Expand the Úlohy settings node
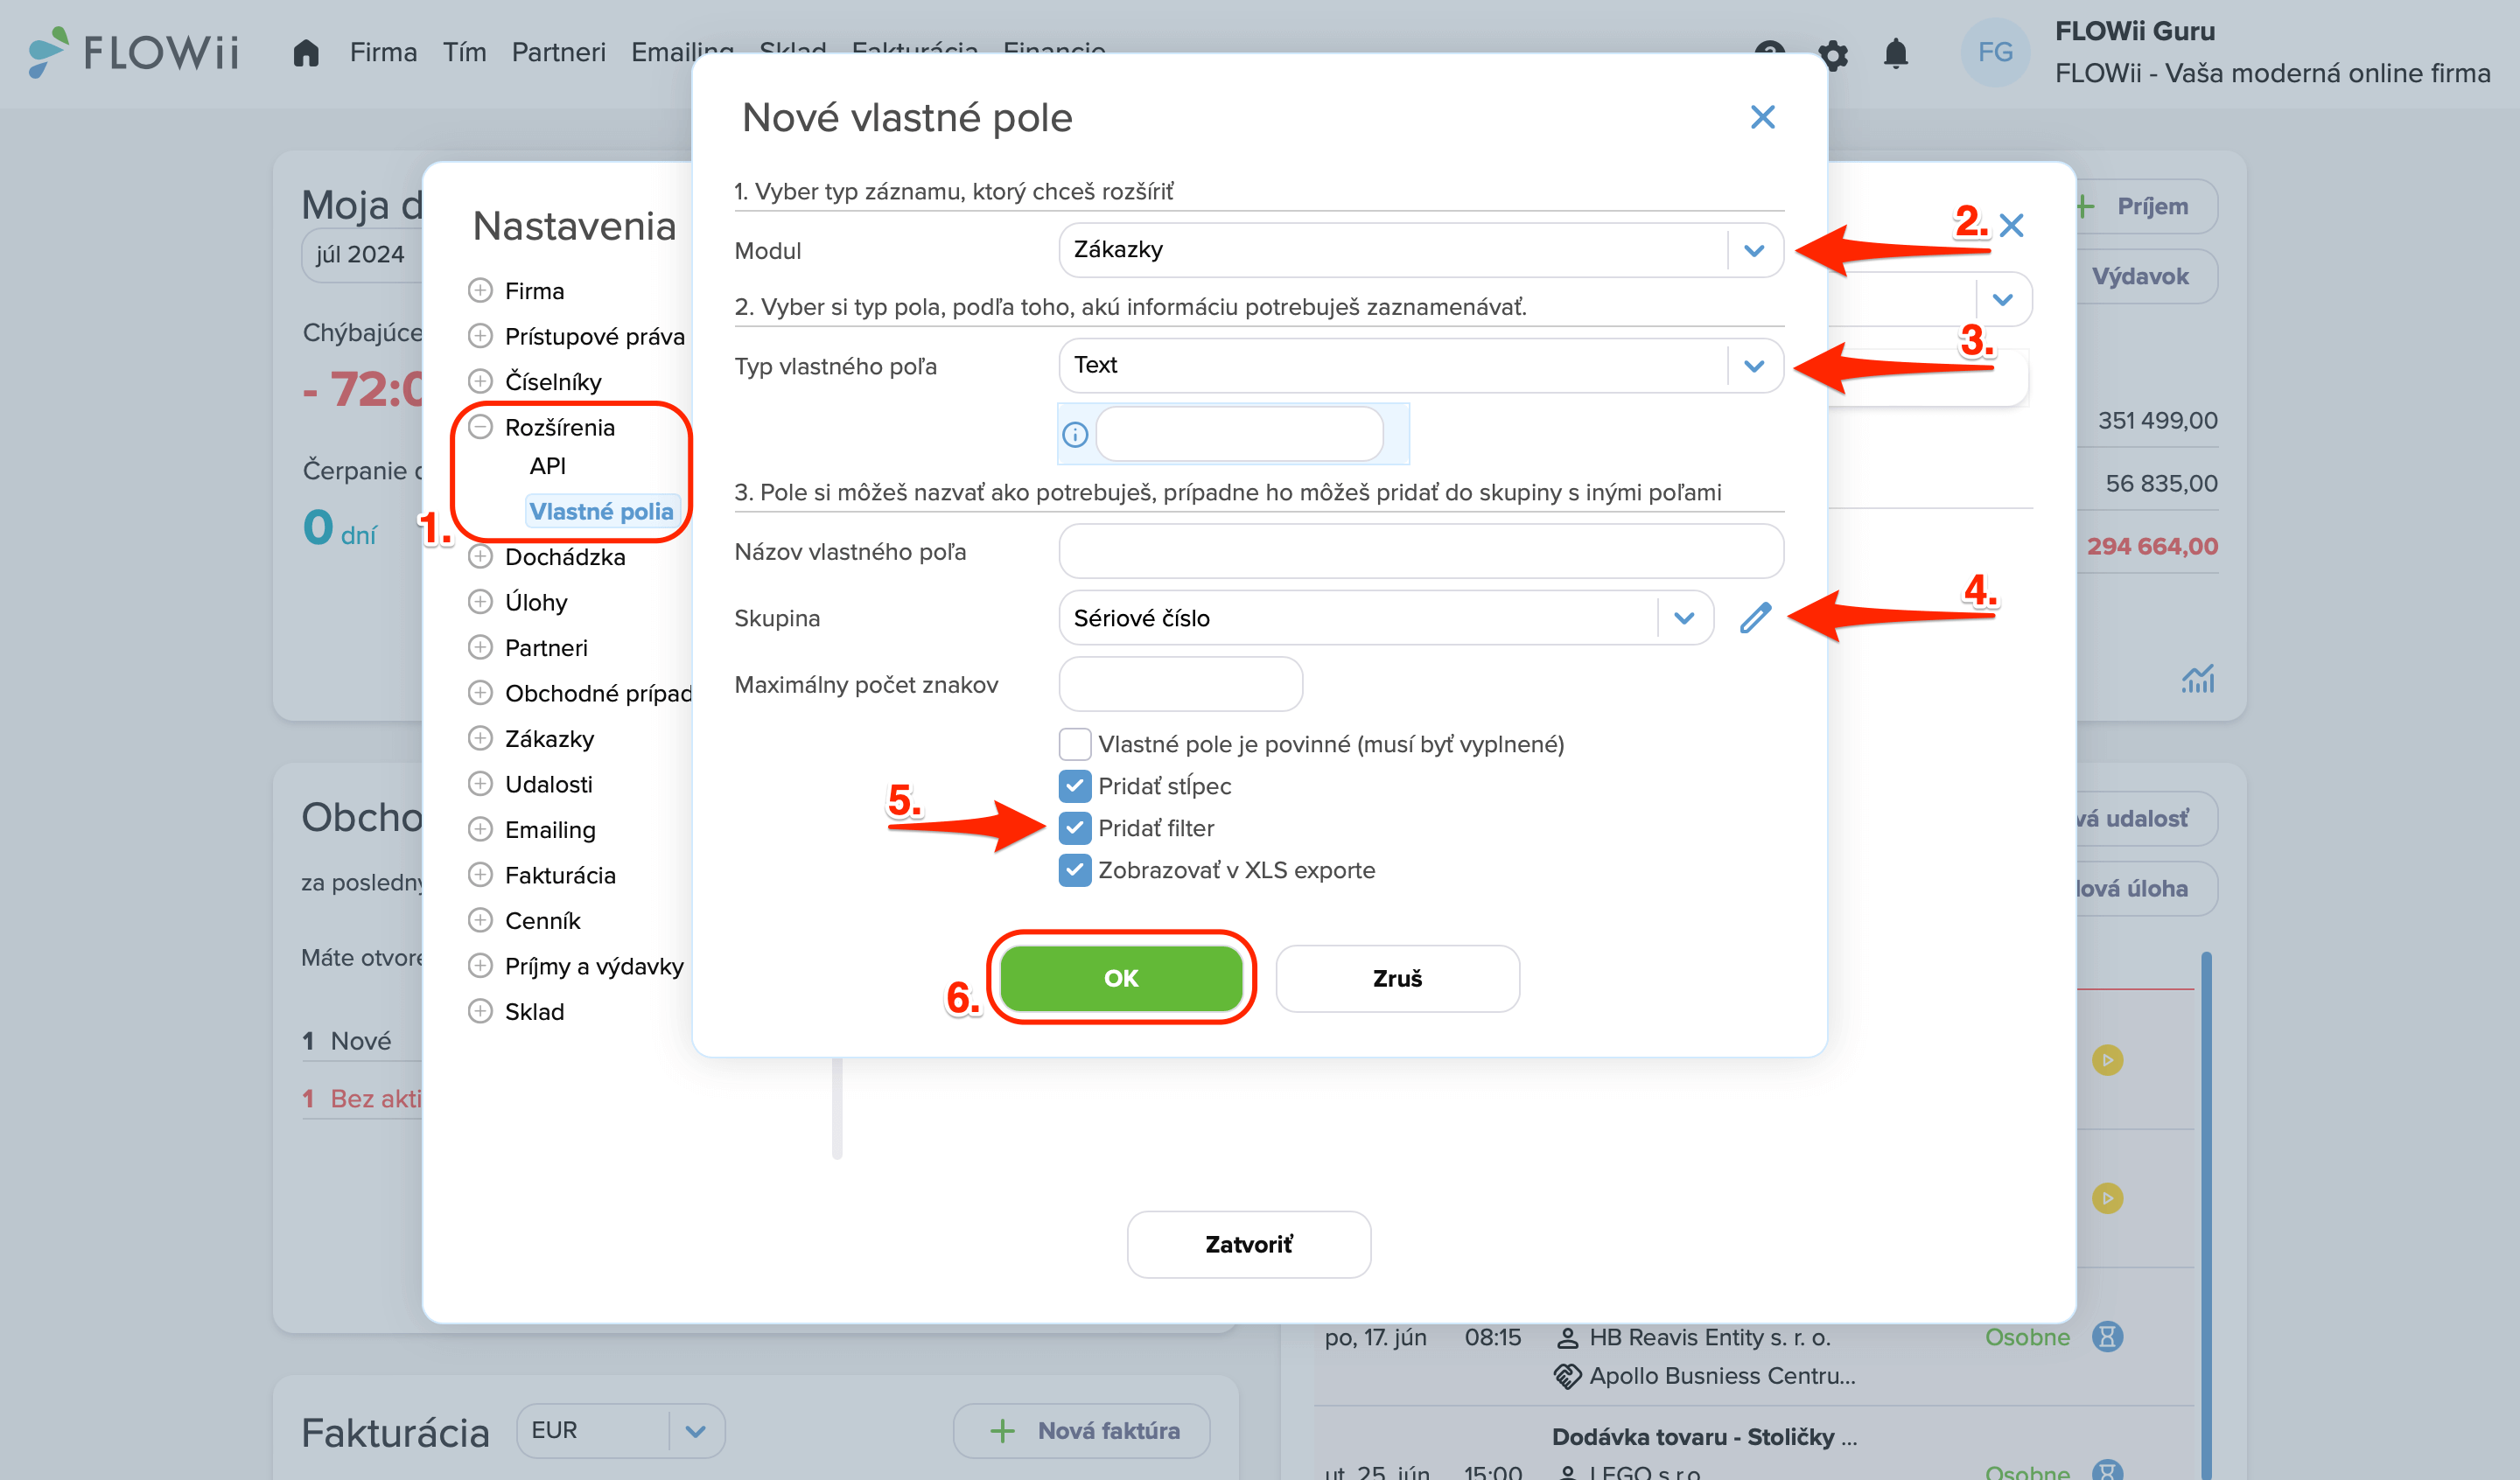This screenshot has width=2520, height=1480. 480,601
